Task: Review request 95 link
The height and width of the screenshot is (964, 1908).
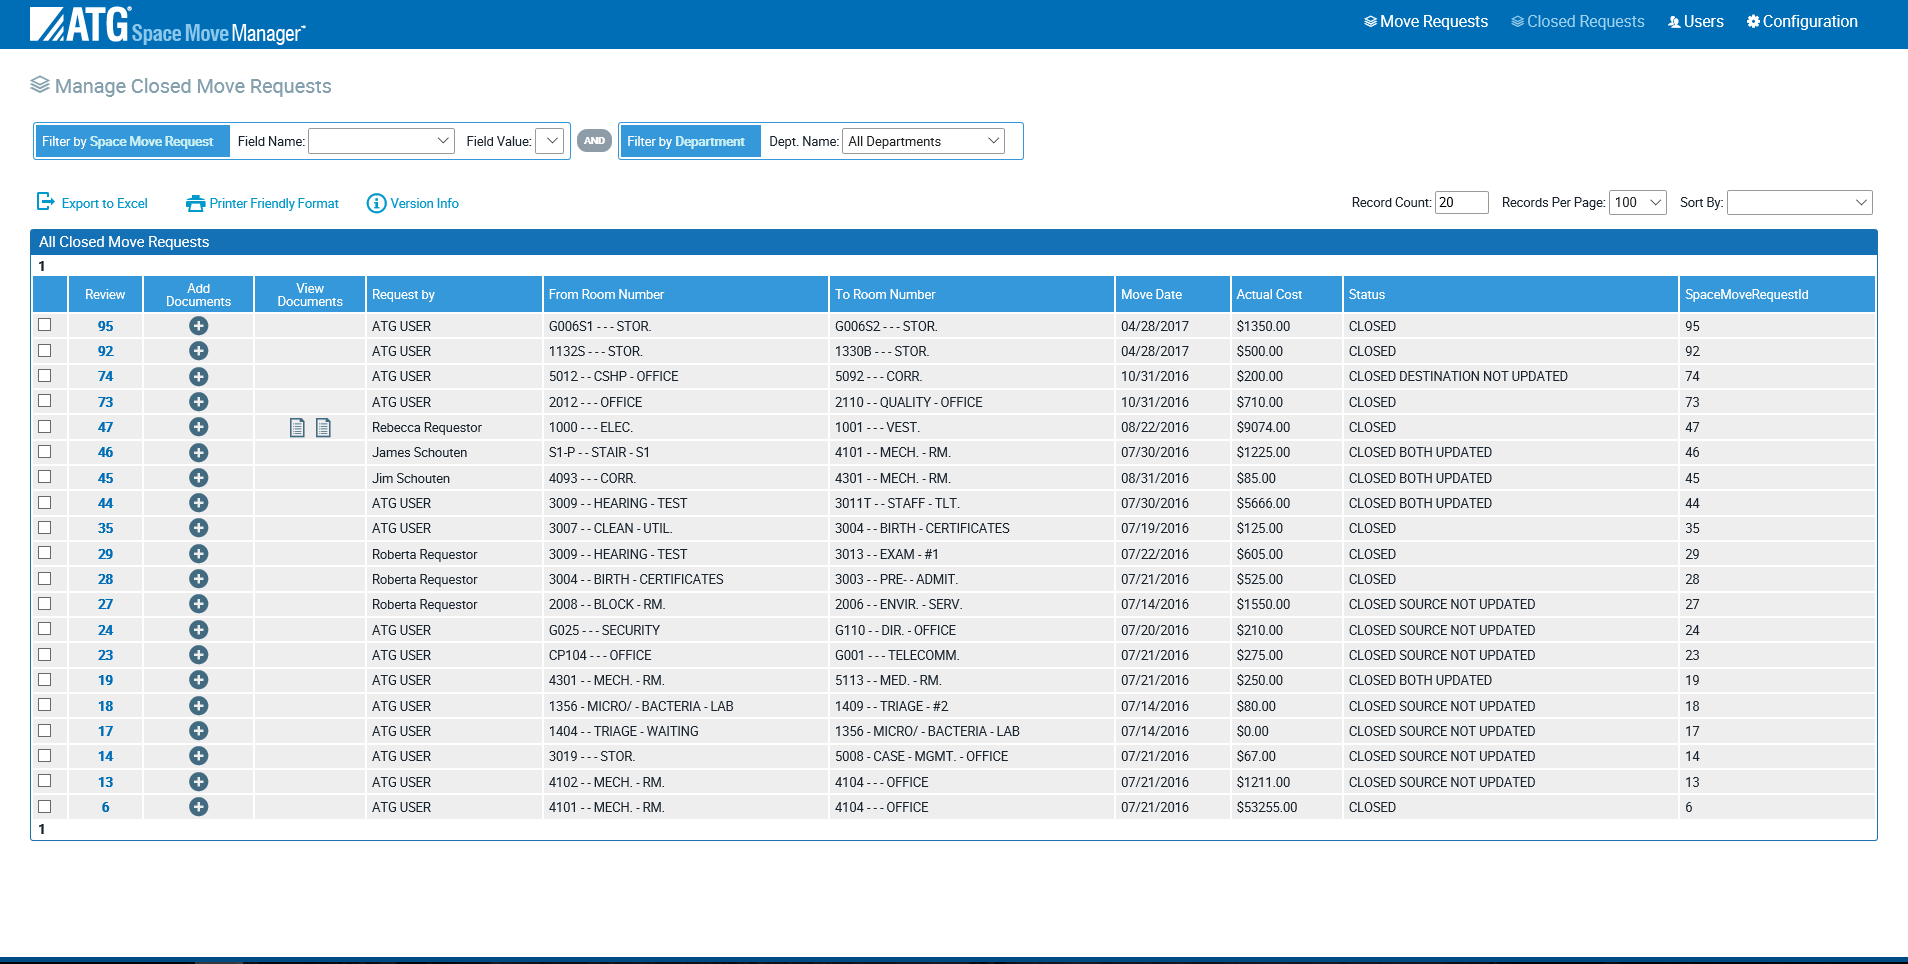Action: point(105,326)
